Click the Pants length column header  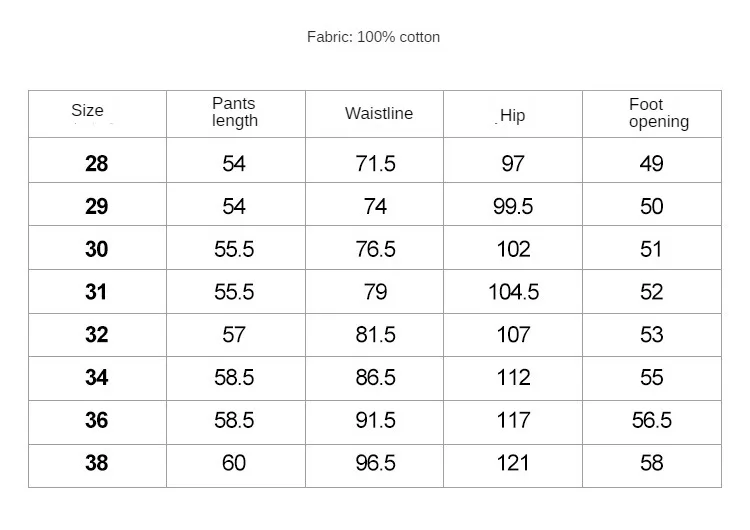click(234, 112)
